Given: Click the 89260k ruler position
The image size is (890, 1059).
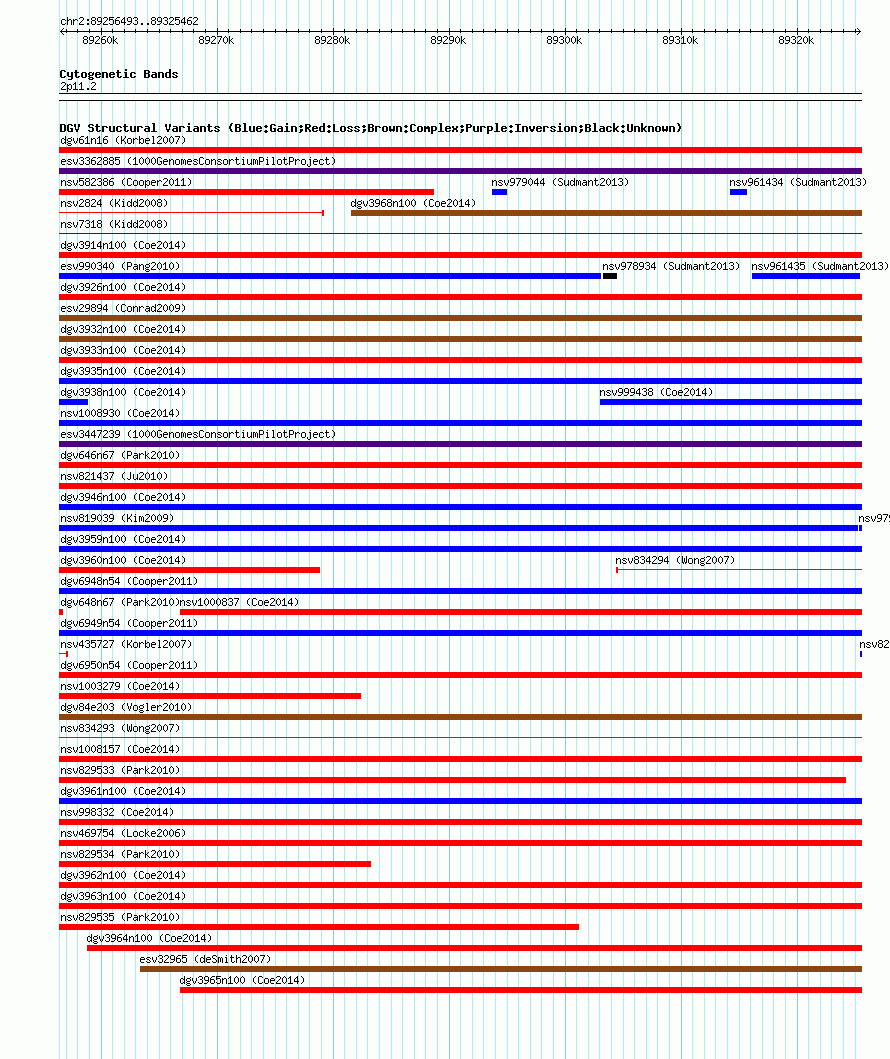Looking at the screenshot, I should (101, 41).
